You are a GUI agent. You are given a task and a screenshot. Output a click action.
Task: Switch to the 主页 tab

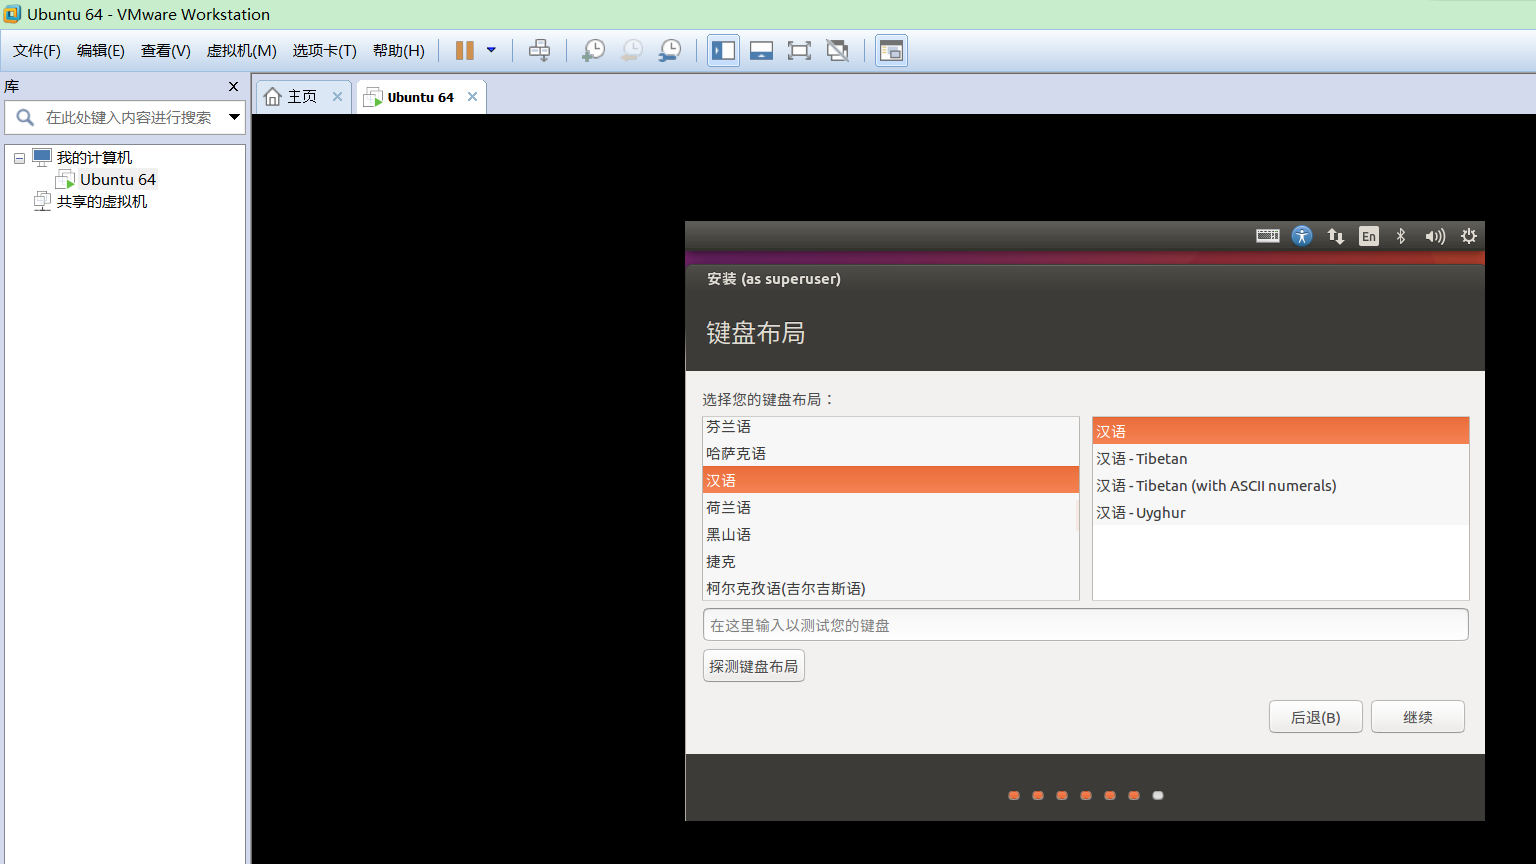pos(301,96)
